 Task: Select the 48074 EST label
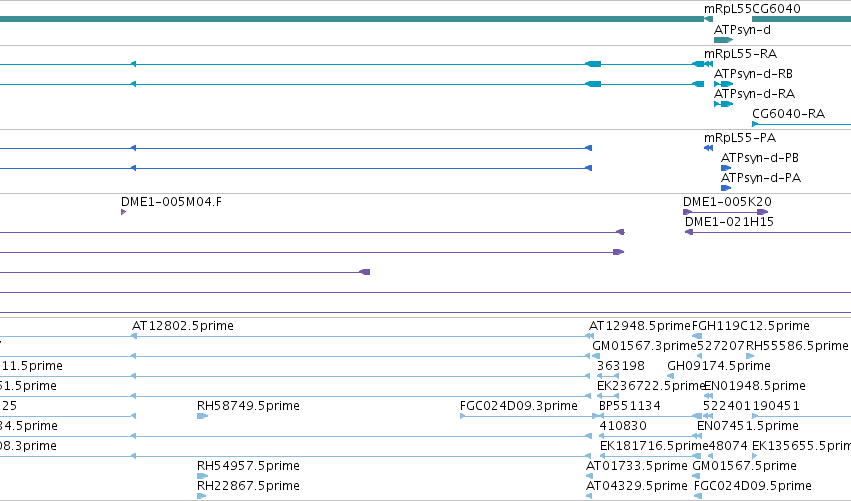tap(728, 446)
